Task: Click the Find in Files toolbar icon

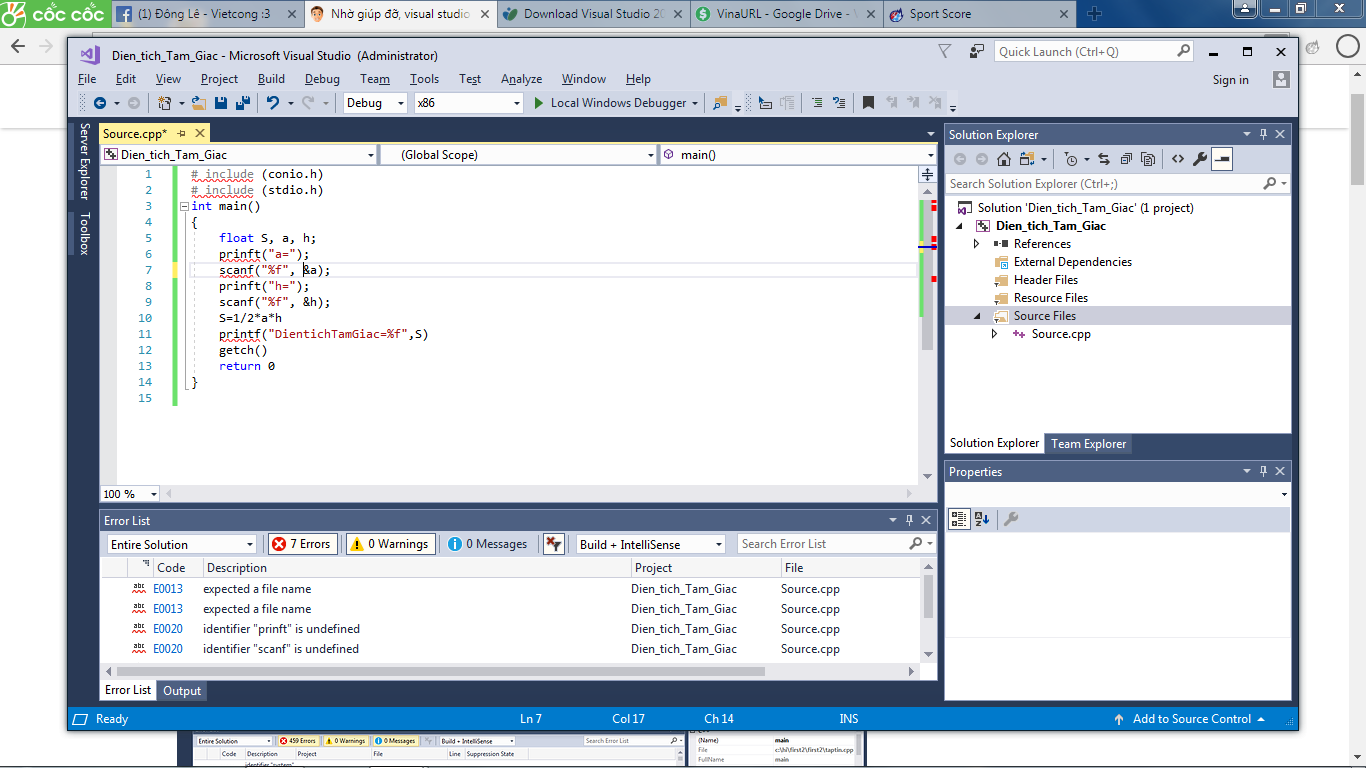Action: tap(720, 103)
